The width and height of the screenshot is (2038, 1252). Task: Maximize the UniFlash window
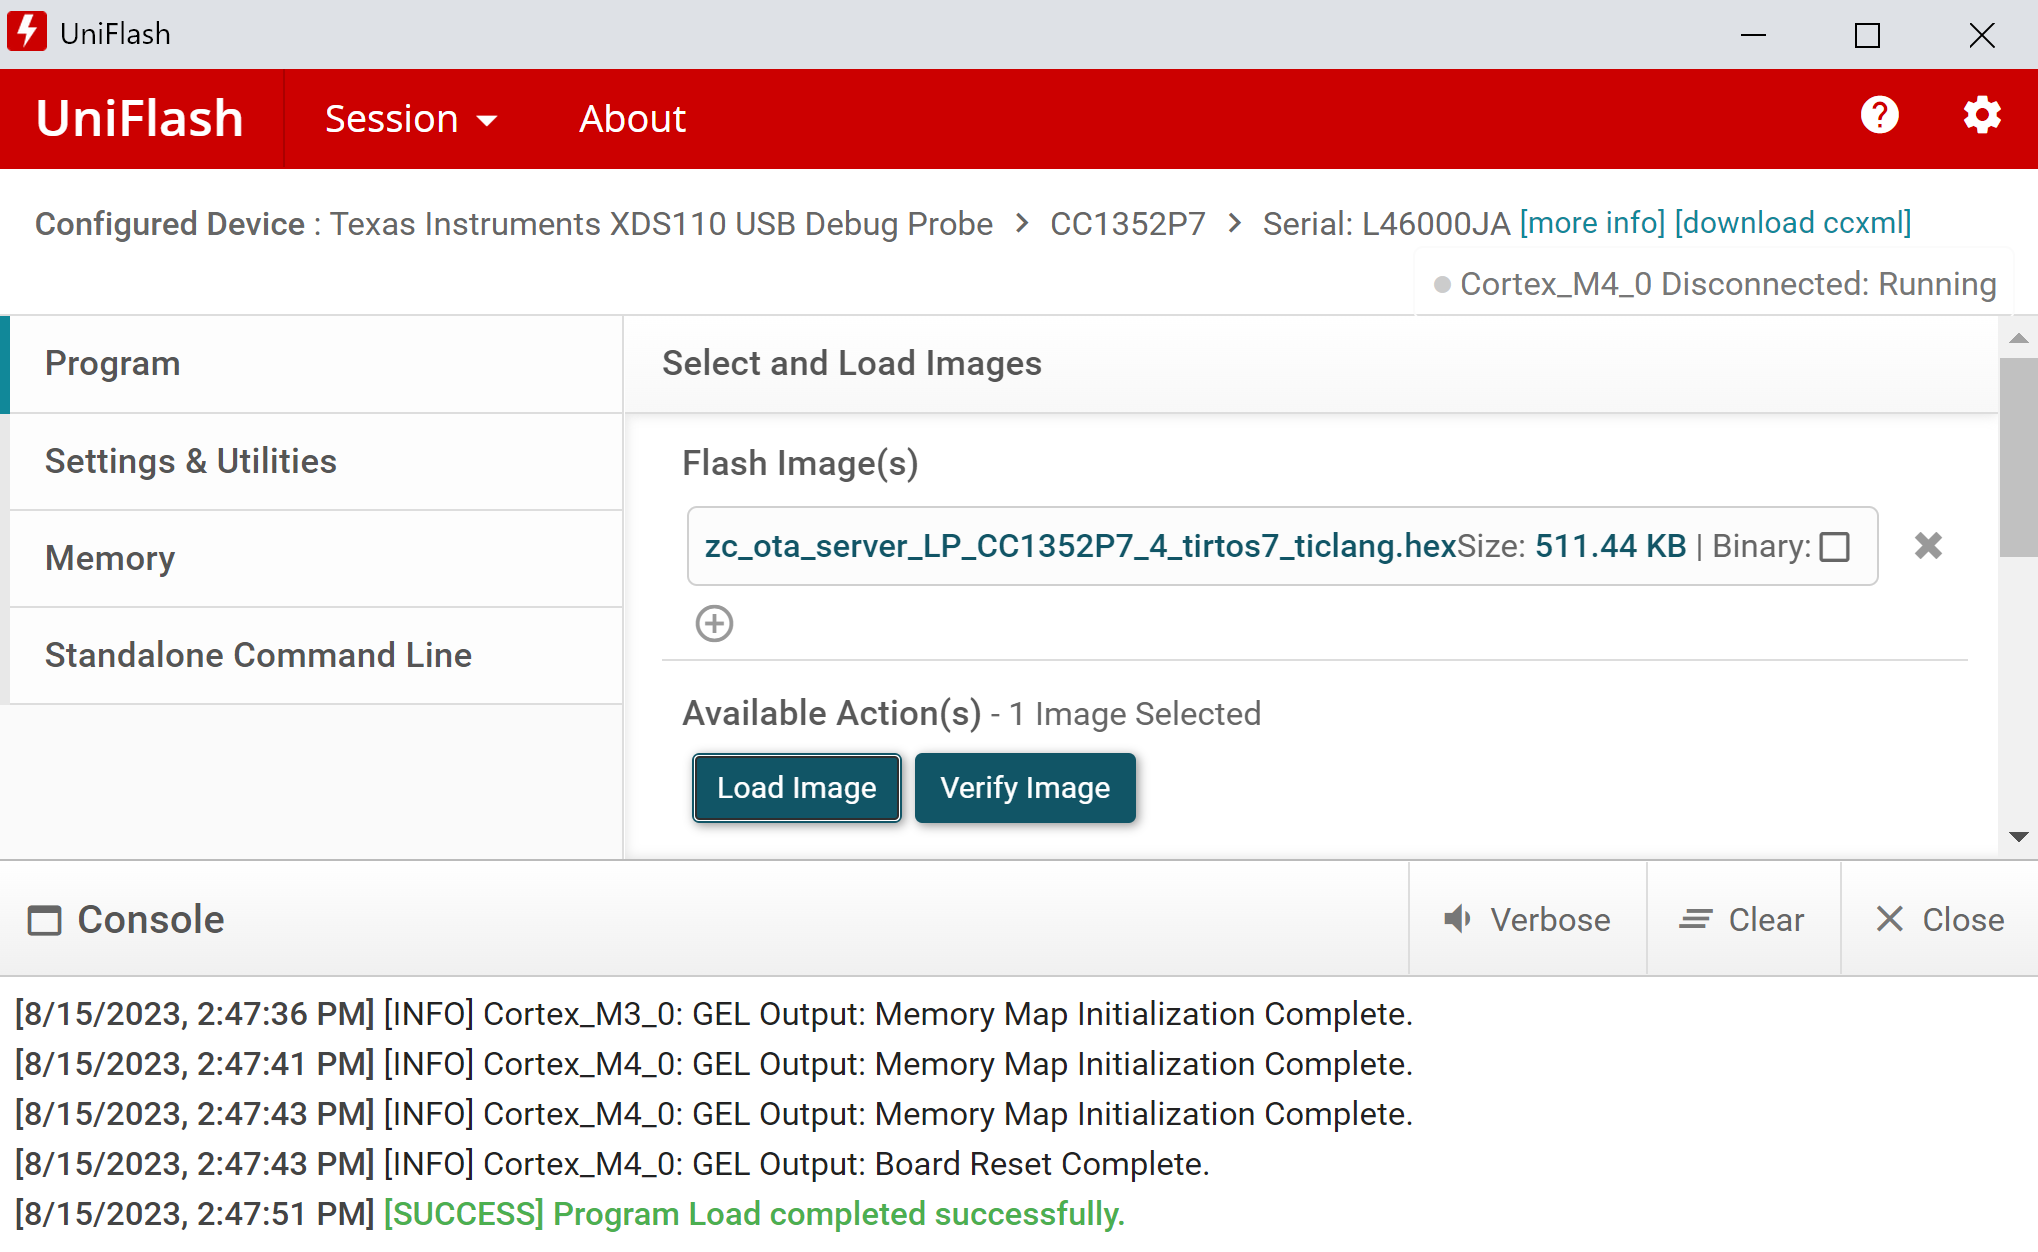(x=1867, y=34)
